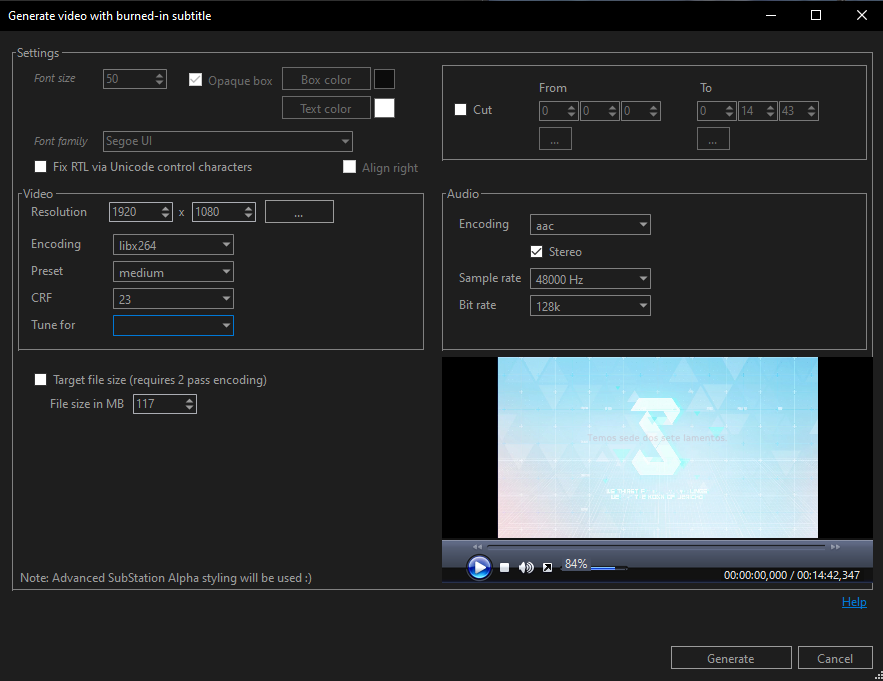Toggle fullscreen for the preview player
Viewport: 883px width, 681px height.
(546, 567)
